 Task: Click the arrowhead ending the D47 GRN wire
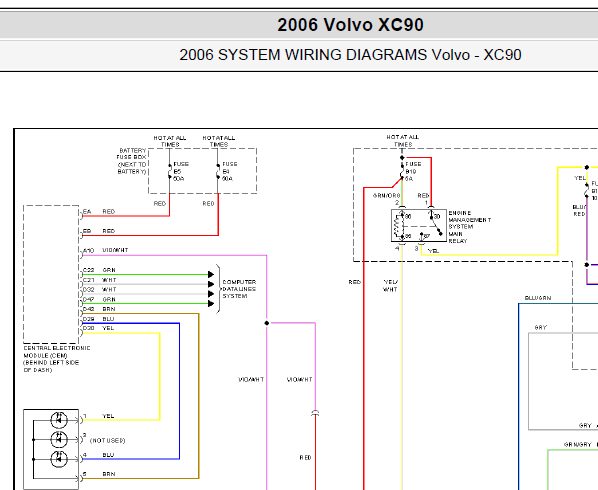pyautogui.click(x=211, y=304)
